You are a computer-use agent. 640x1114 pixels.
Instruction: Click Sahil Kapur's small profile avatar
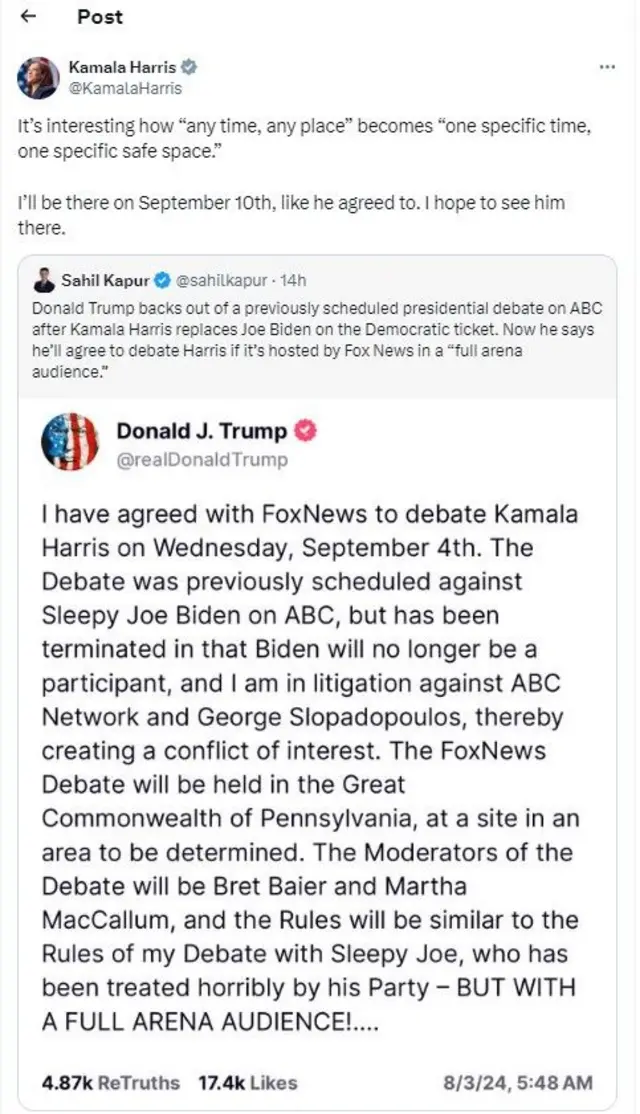click(x=44, y=280)
